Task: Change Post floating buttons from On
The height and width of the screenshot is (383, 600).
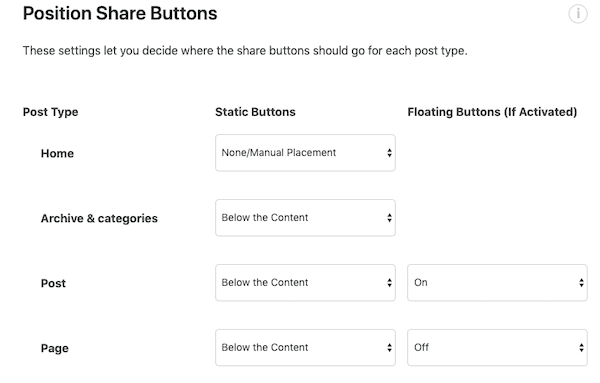Action: click(497, 283)
